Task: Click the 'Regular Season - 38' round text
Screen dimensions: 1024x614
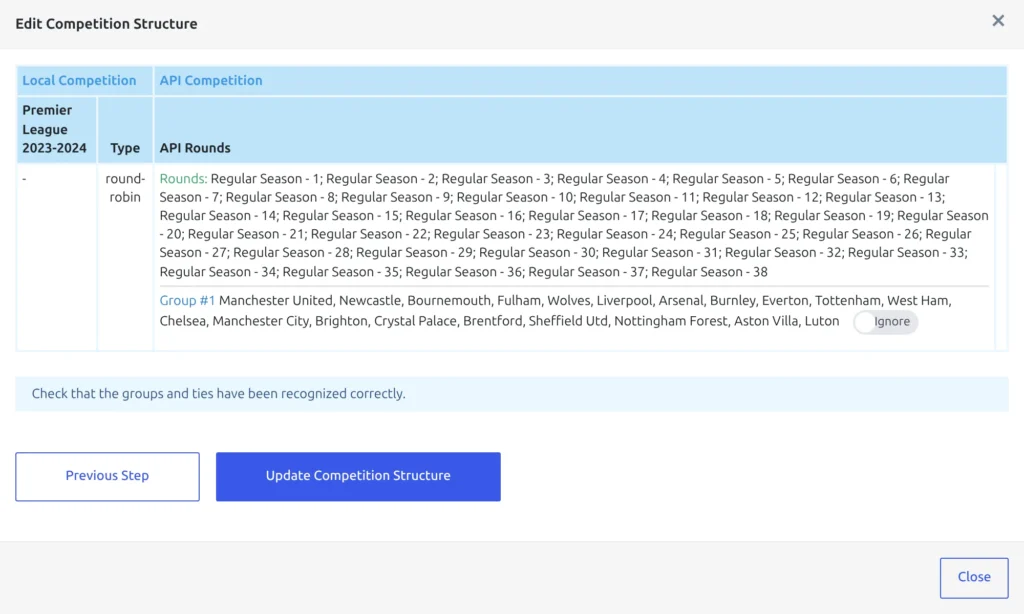Action: coord(709,272)
